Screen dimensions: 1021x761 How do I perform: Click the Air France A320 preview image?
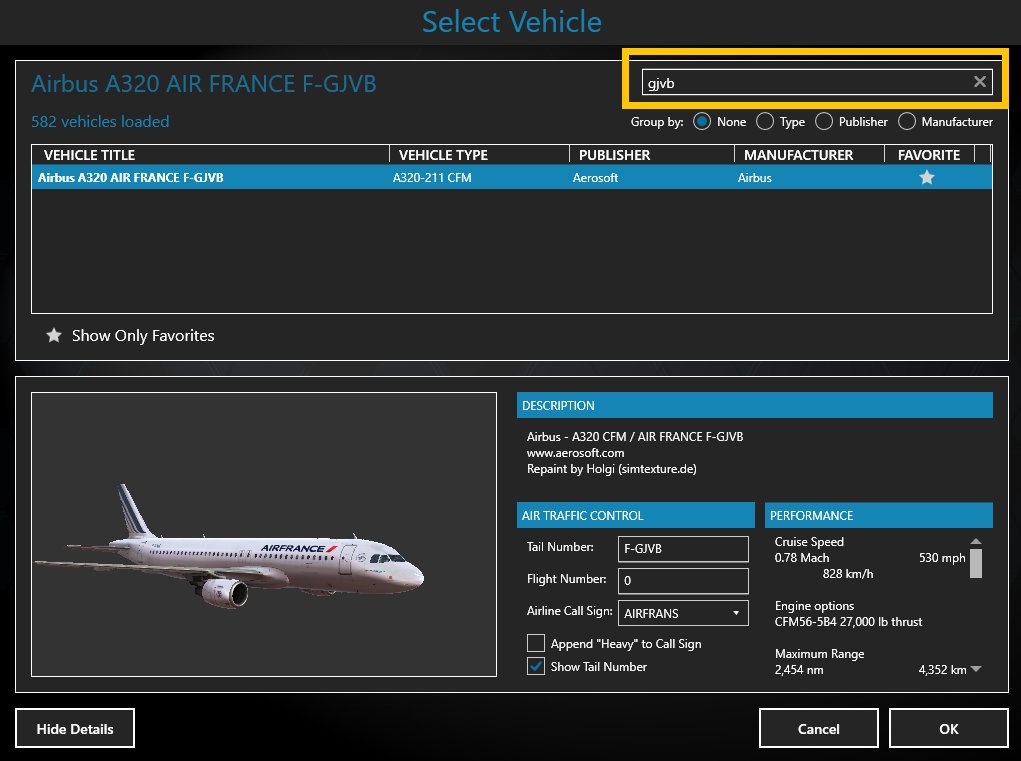[264, 534]
